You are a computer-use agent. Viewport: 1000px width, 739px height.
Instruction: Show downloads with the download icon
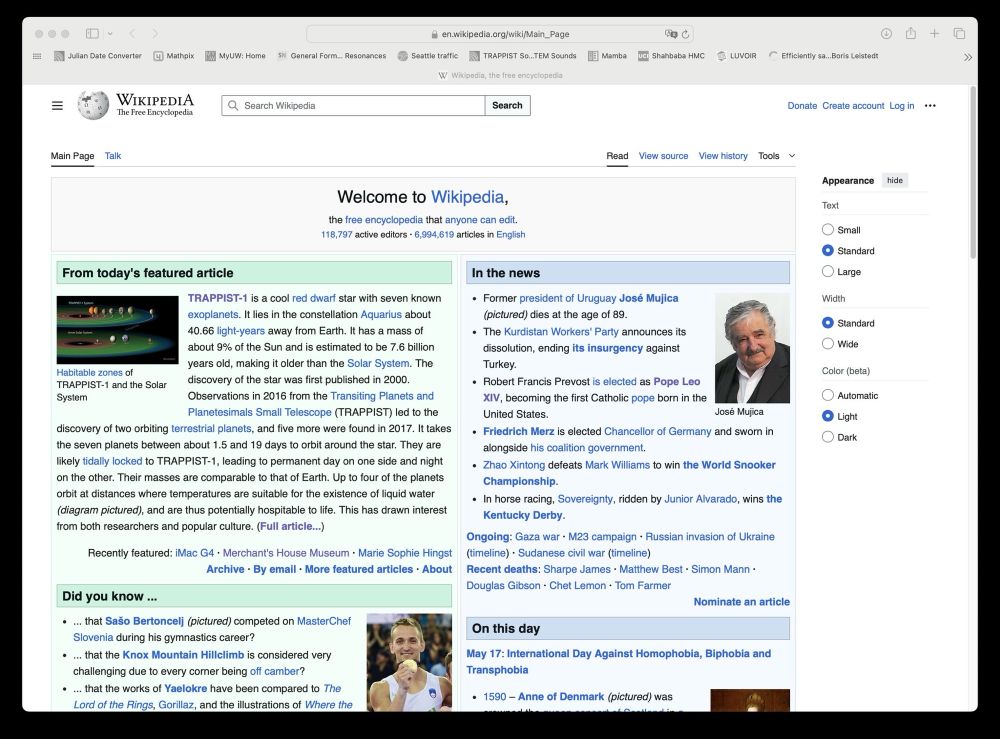point(886,34)
